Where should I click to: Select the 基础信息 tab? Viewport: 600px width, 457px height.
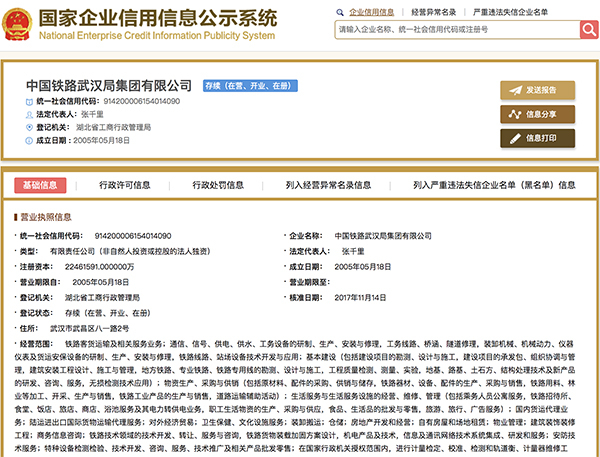(41, 185)
